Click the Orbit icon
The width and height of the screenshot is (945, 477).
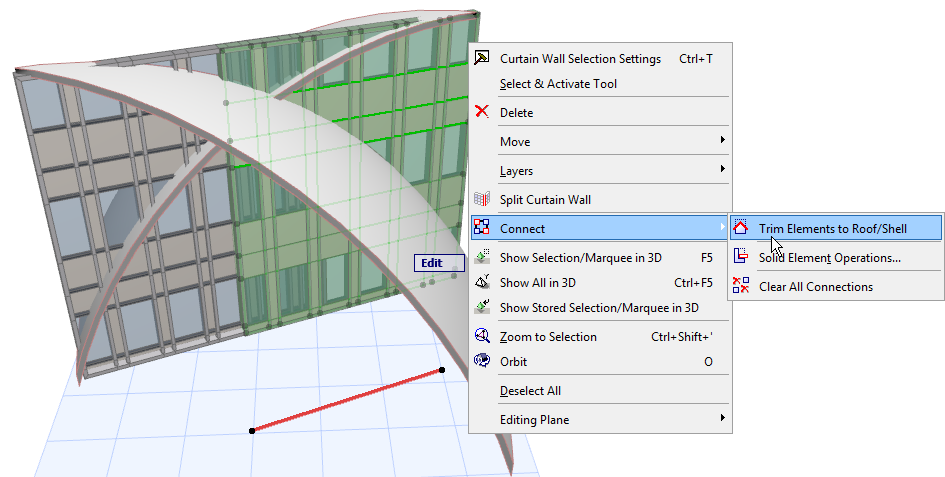[x=482, y=361]
